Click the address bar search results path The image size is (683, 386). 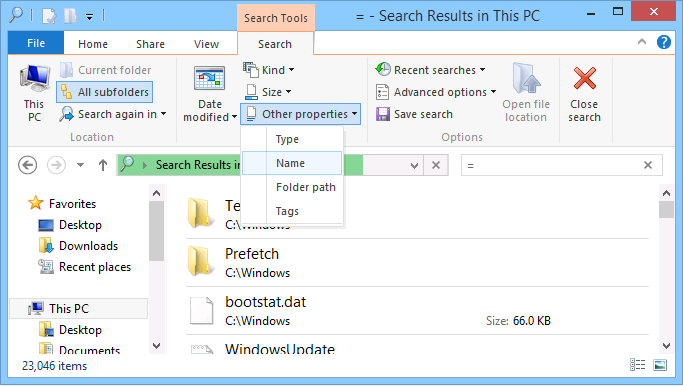pos(198,165)
